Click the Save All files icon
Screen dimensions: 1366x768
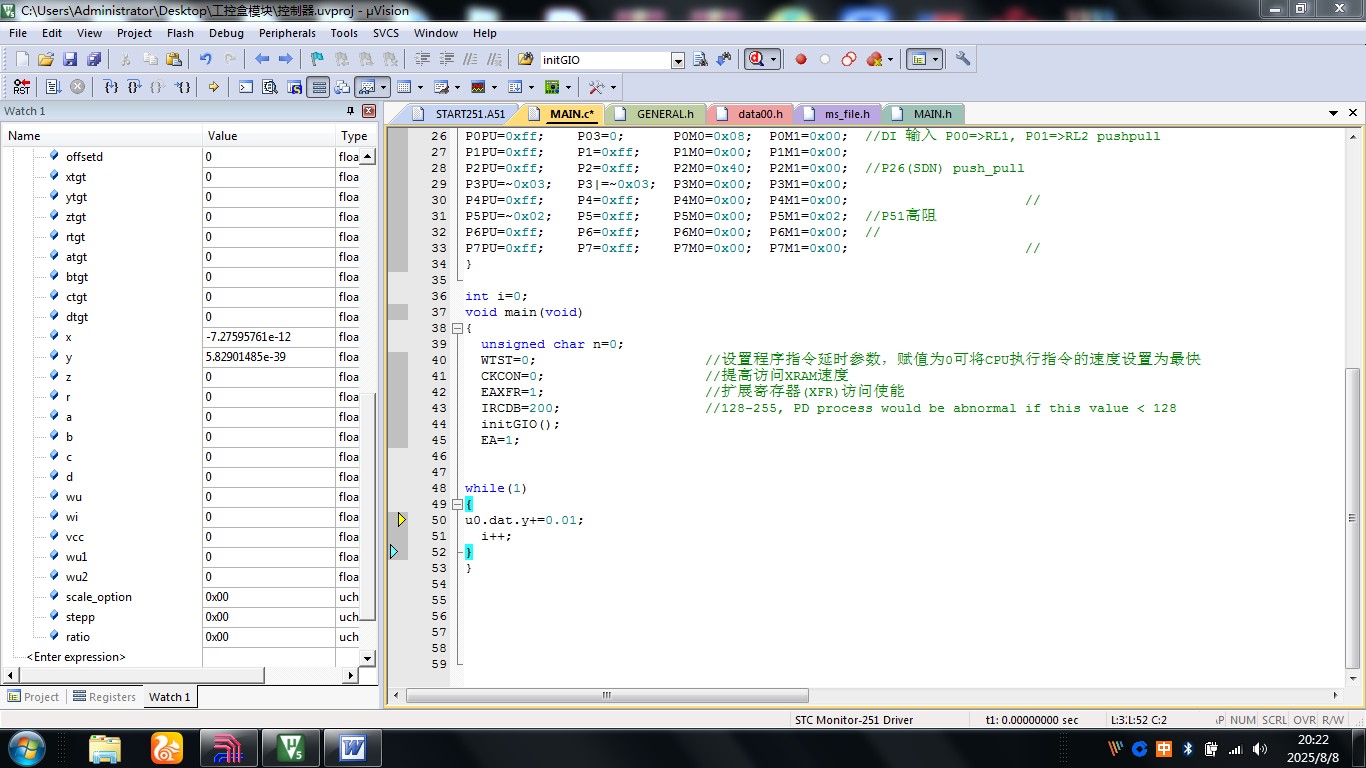click(93, 59)
